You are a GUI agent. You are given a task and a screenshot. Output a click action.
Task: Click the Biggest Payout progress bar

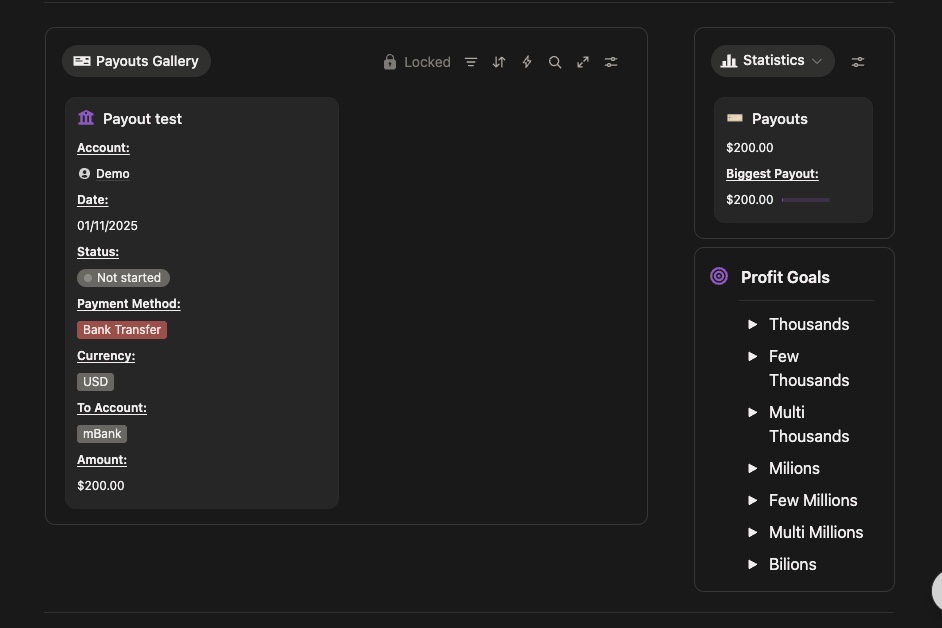[x=805, y=200]
